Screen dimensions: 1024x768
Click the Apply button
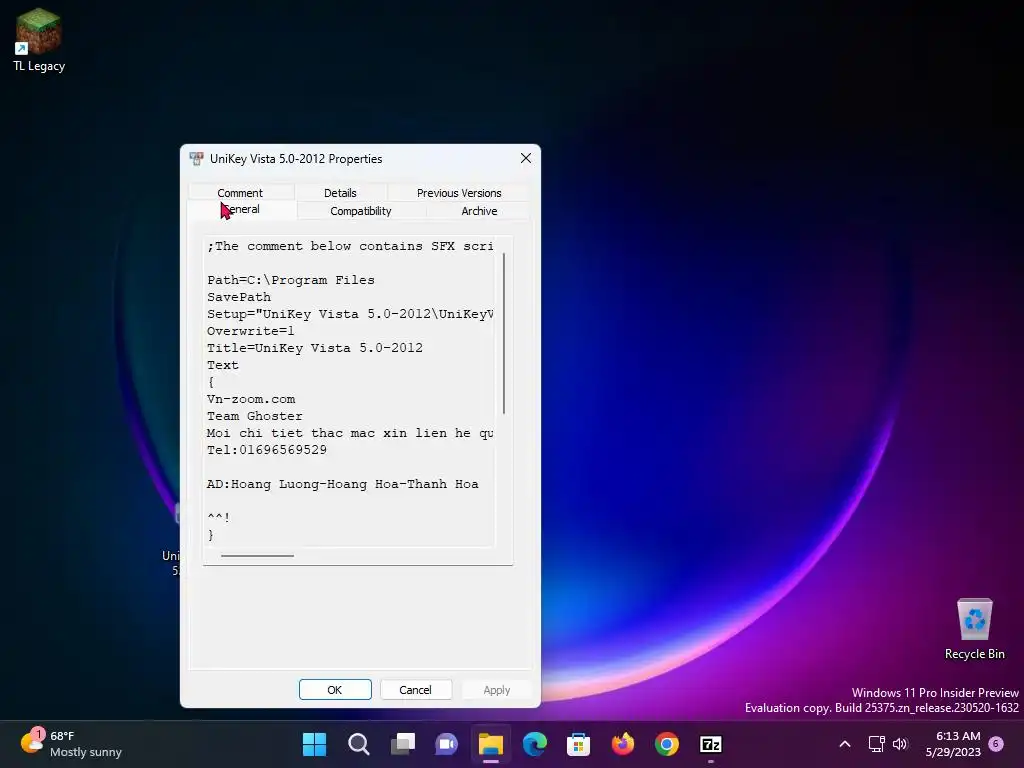(x=496, y=690)
